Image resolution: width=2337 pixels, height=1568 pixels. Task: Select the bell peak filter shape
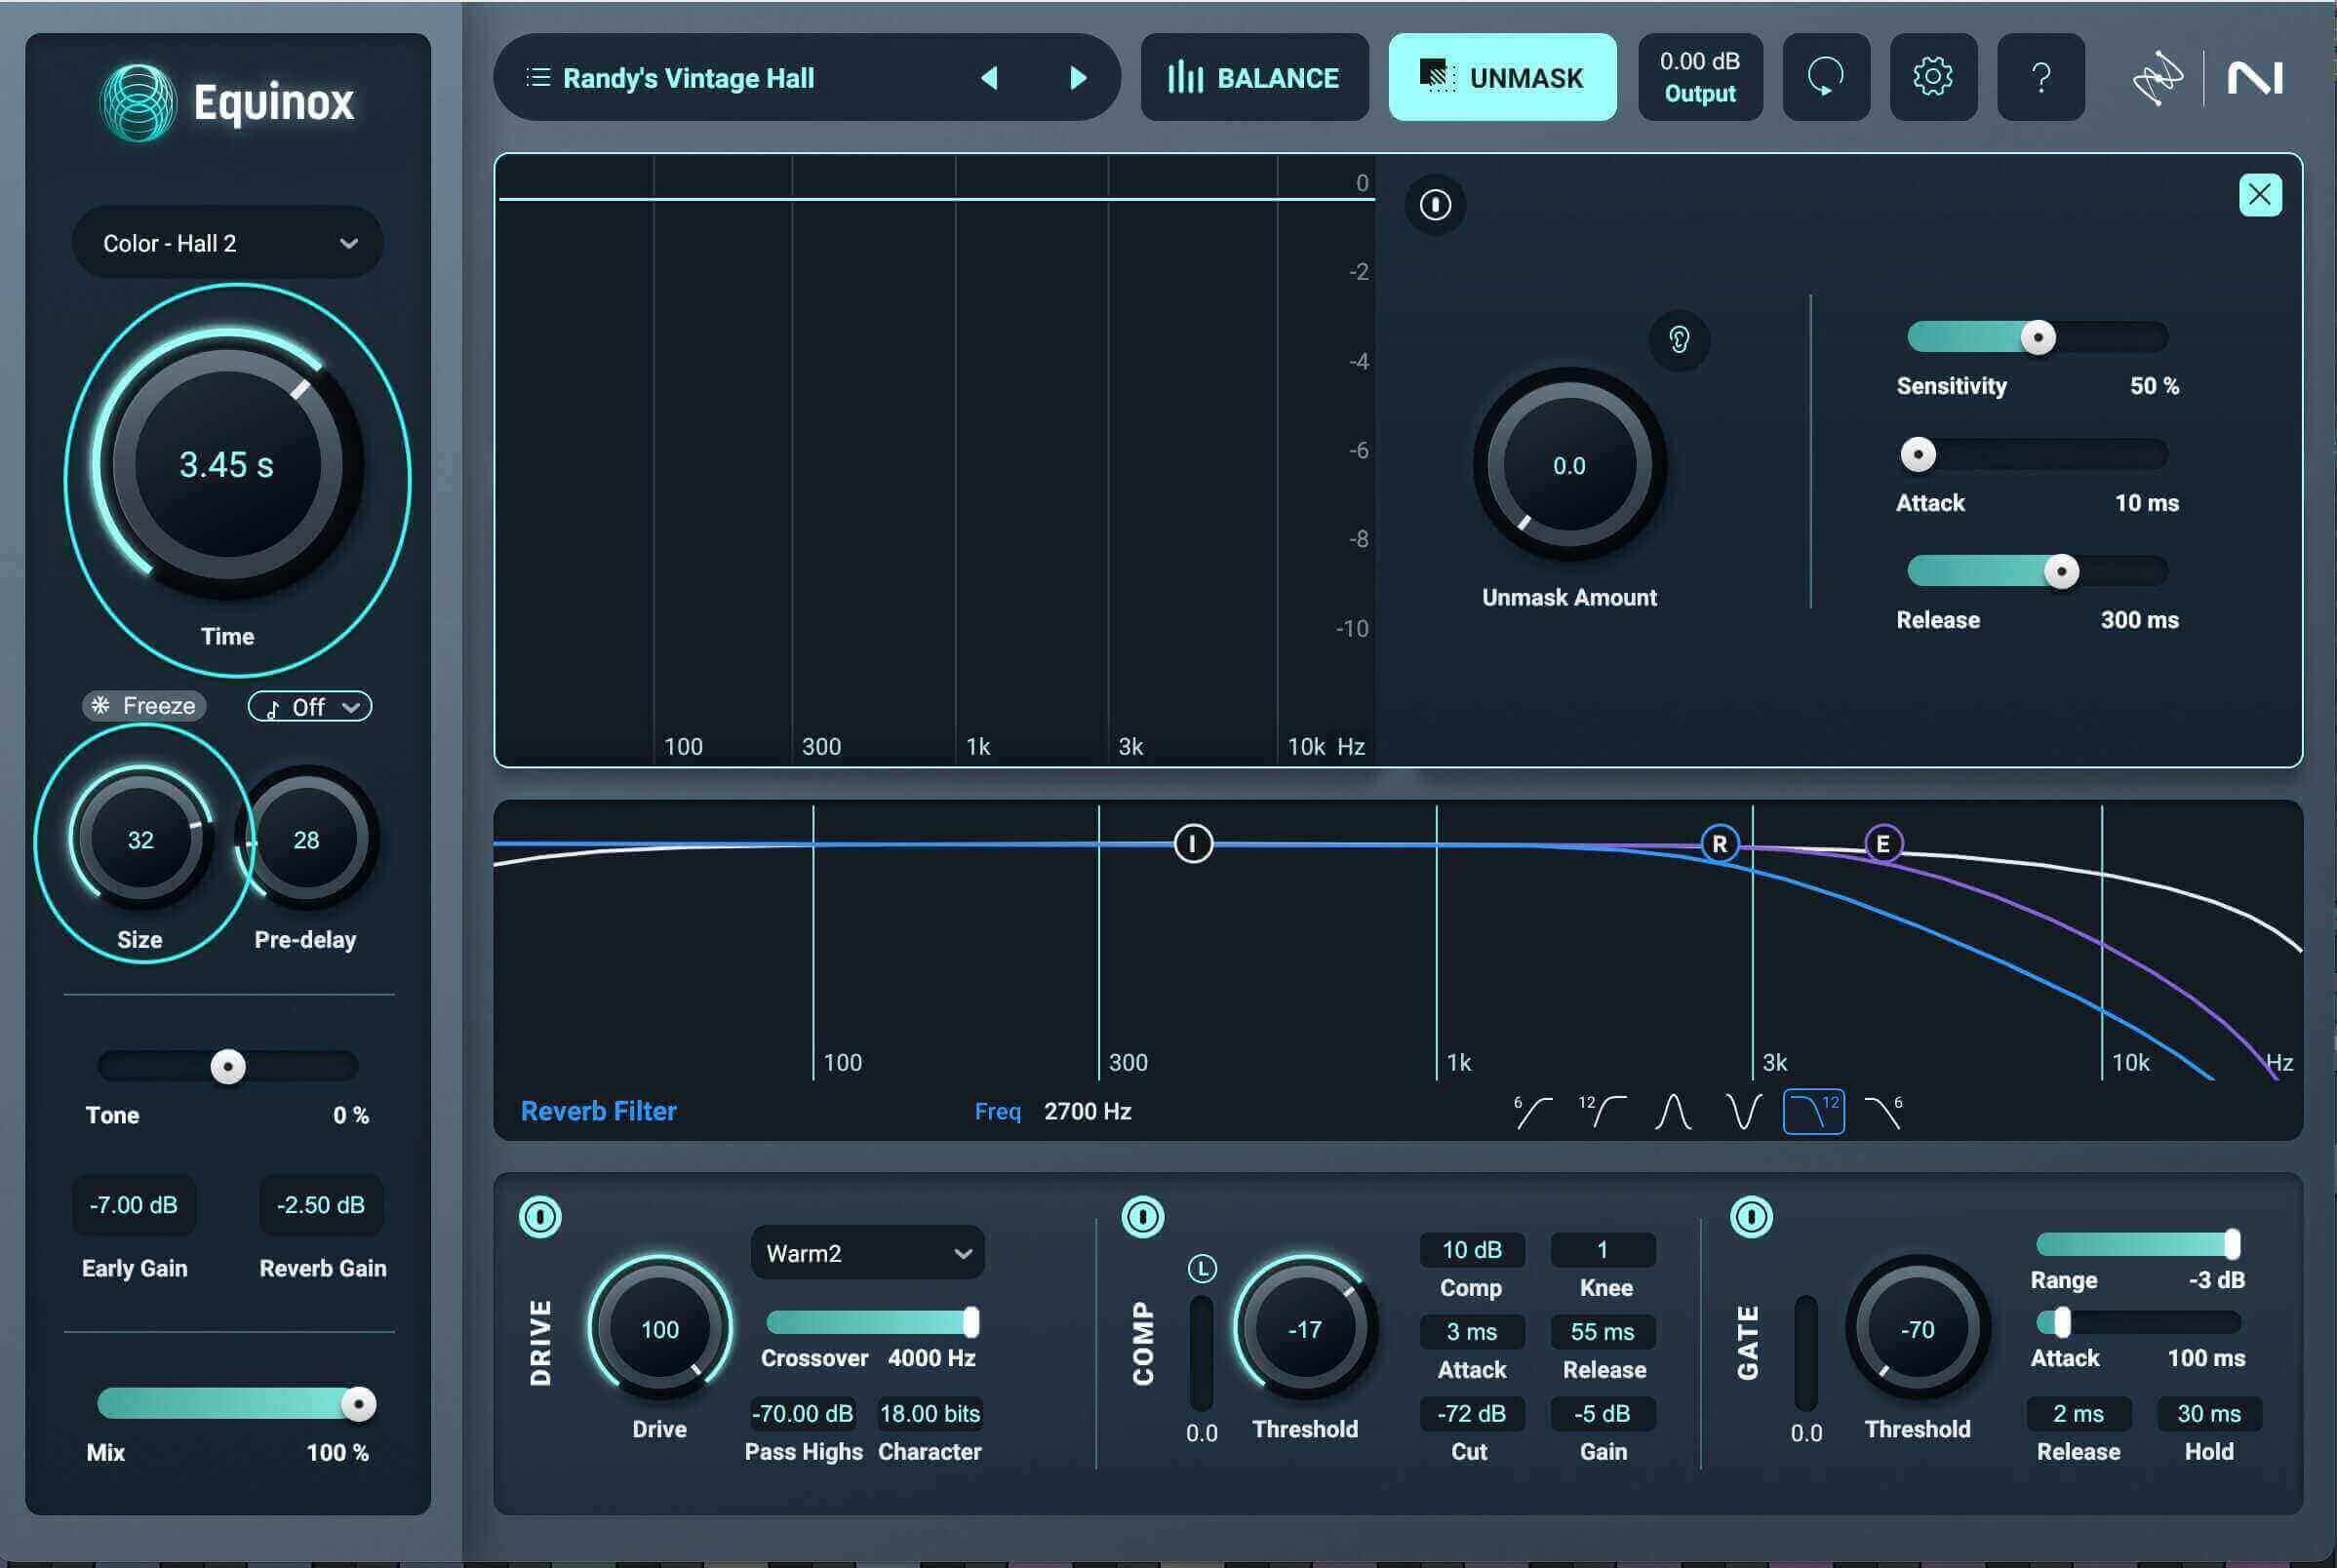[x=1673, y=1111]
